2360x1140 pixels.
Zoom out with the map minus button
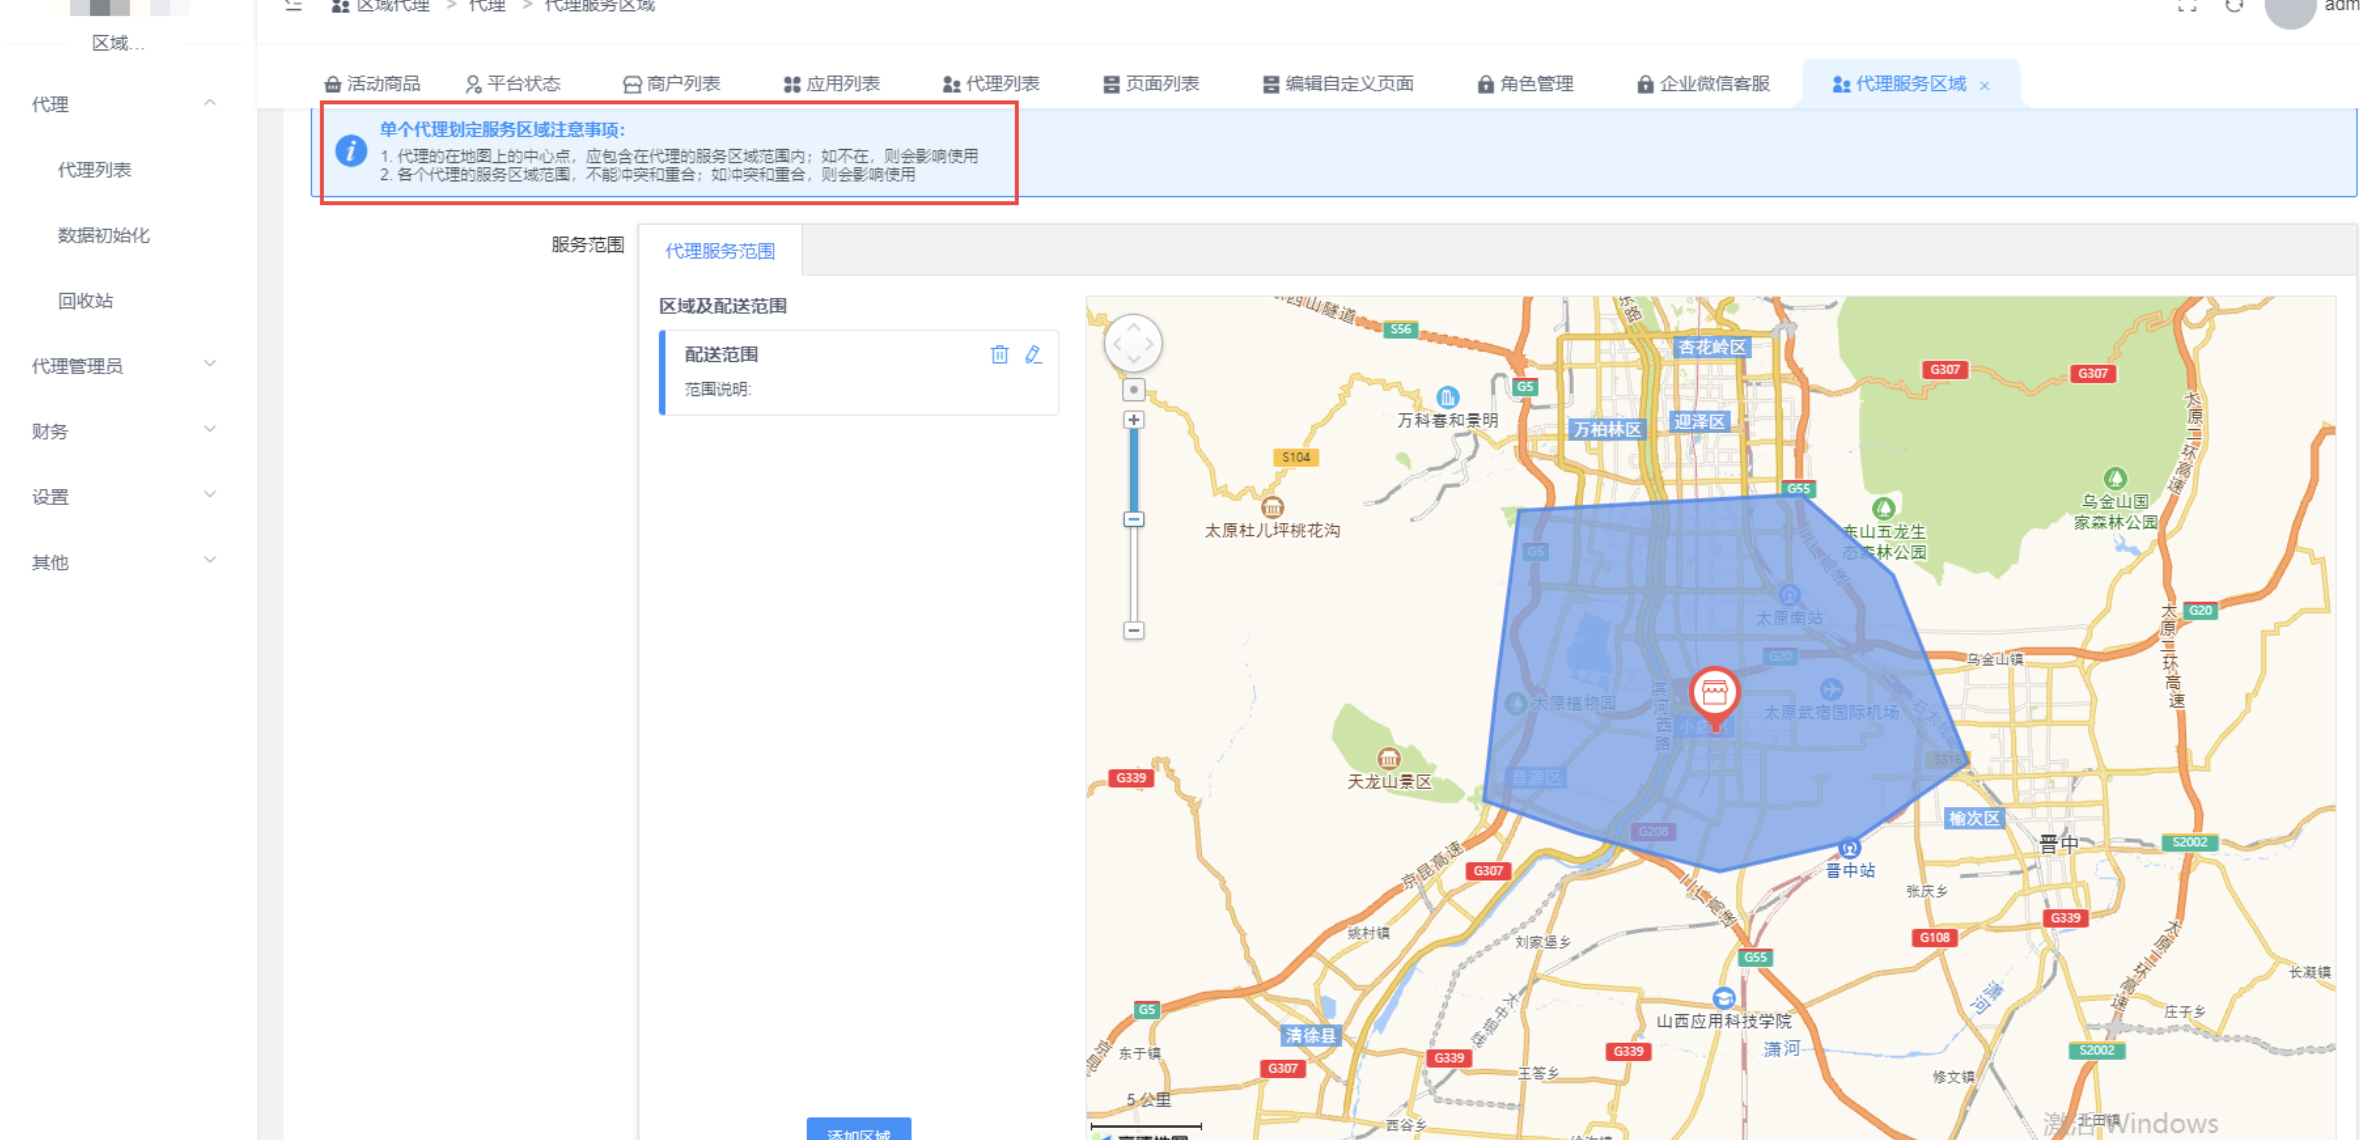tap(1133, 630)
